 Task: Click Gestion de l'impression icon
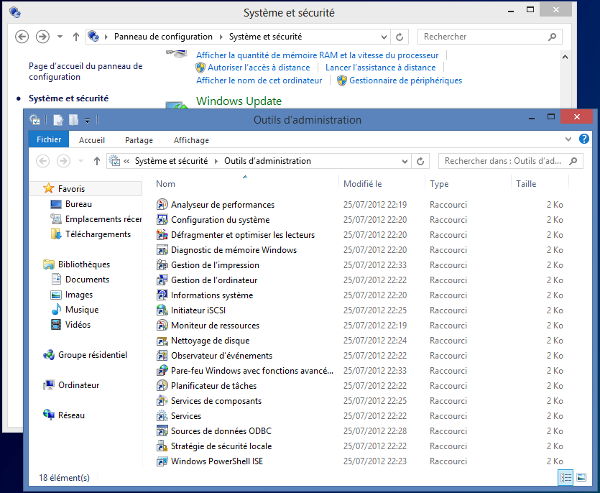[162, 265]
